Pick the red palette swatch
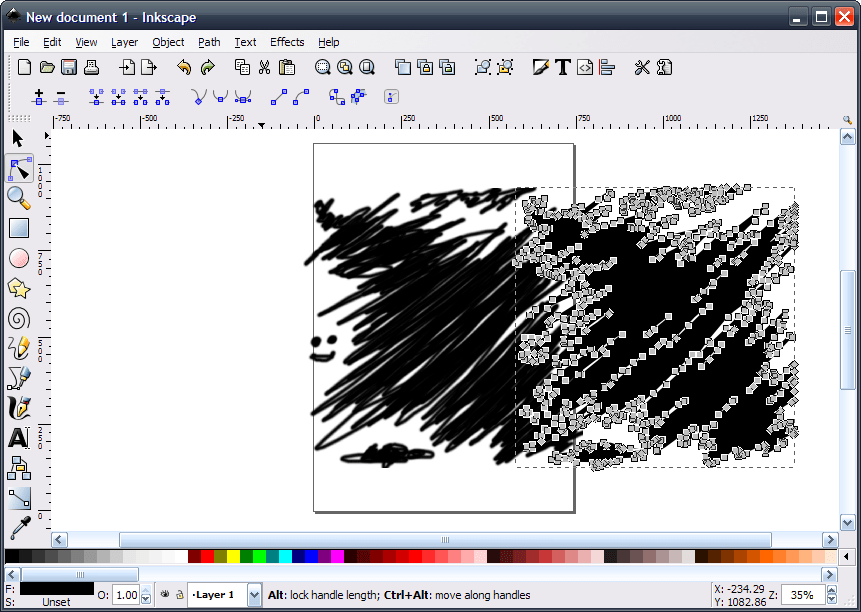The height and width of the screenshot is (612, 861). pos(207,556)
